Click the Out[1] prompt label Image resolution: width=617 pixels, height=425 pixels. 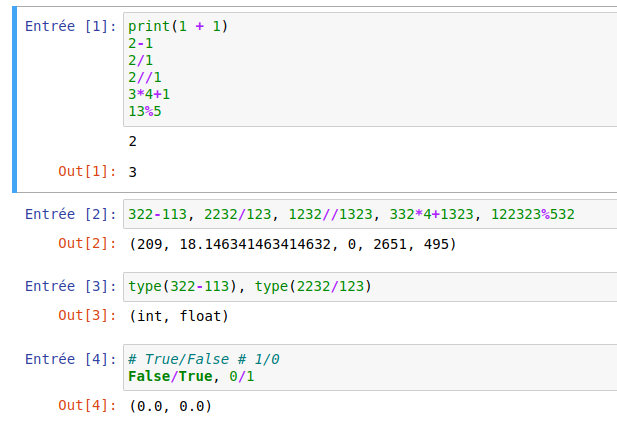coord(88,172)
